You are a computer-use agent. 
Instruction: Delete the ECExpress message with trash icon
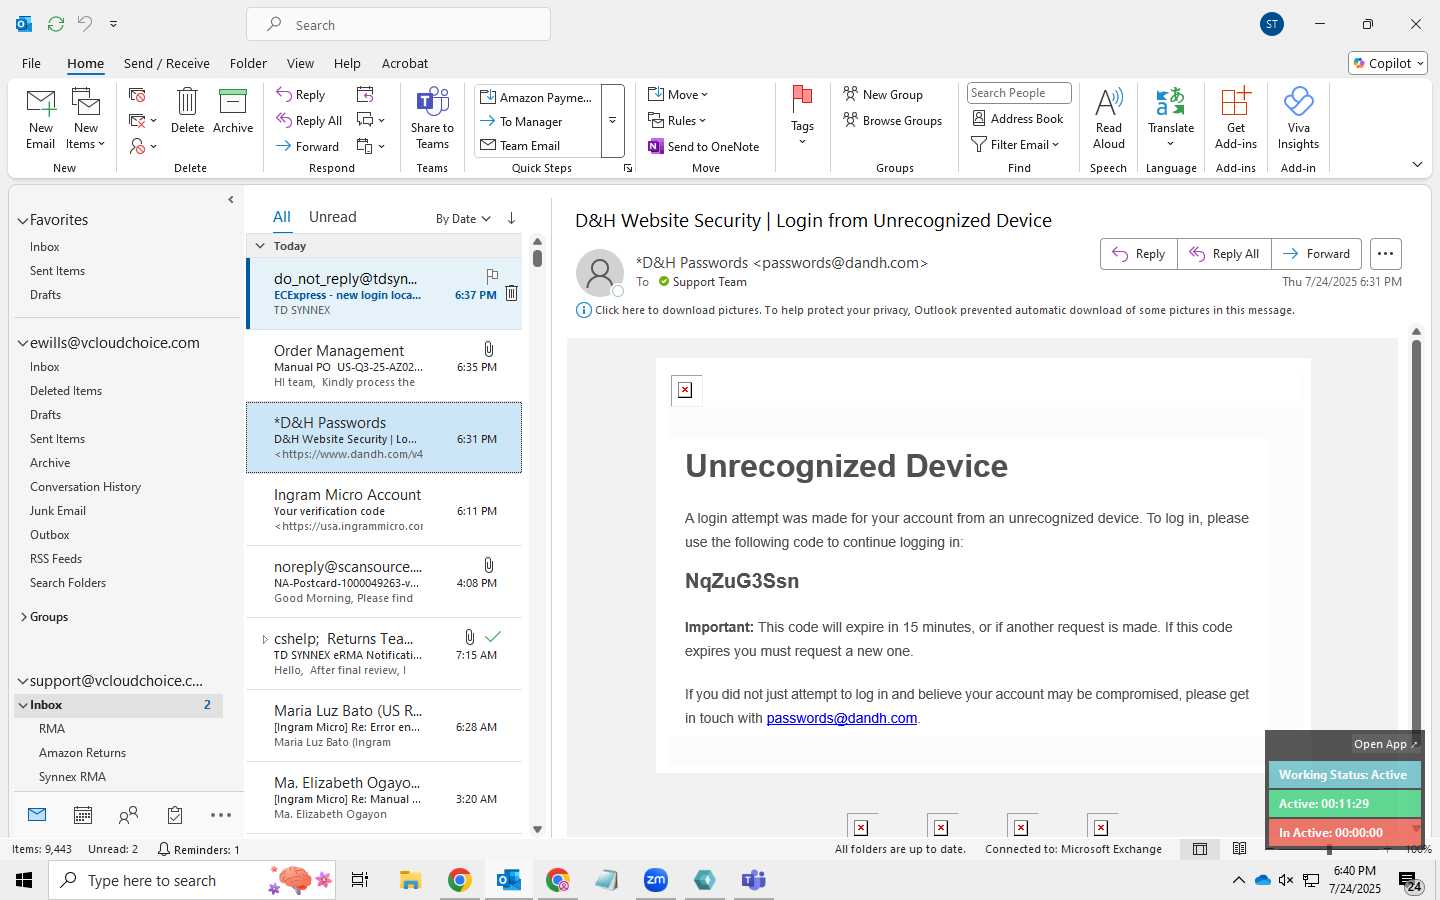(511, 293)
